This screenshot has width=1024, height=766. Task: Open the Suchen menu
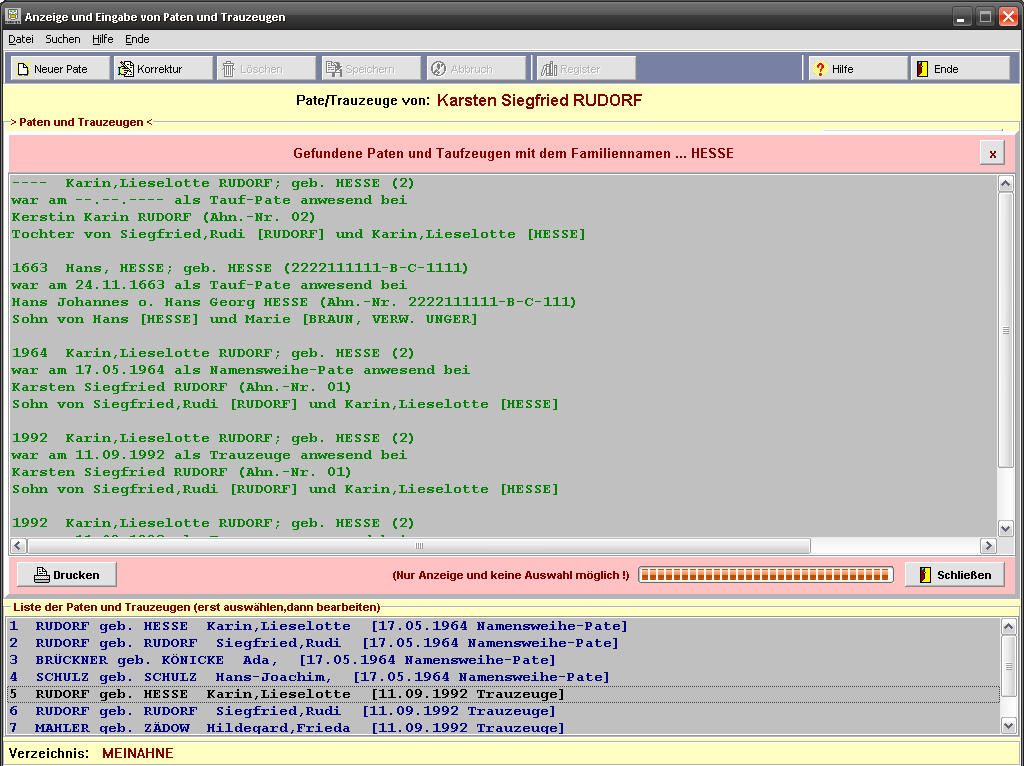coord(63,39)
